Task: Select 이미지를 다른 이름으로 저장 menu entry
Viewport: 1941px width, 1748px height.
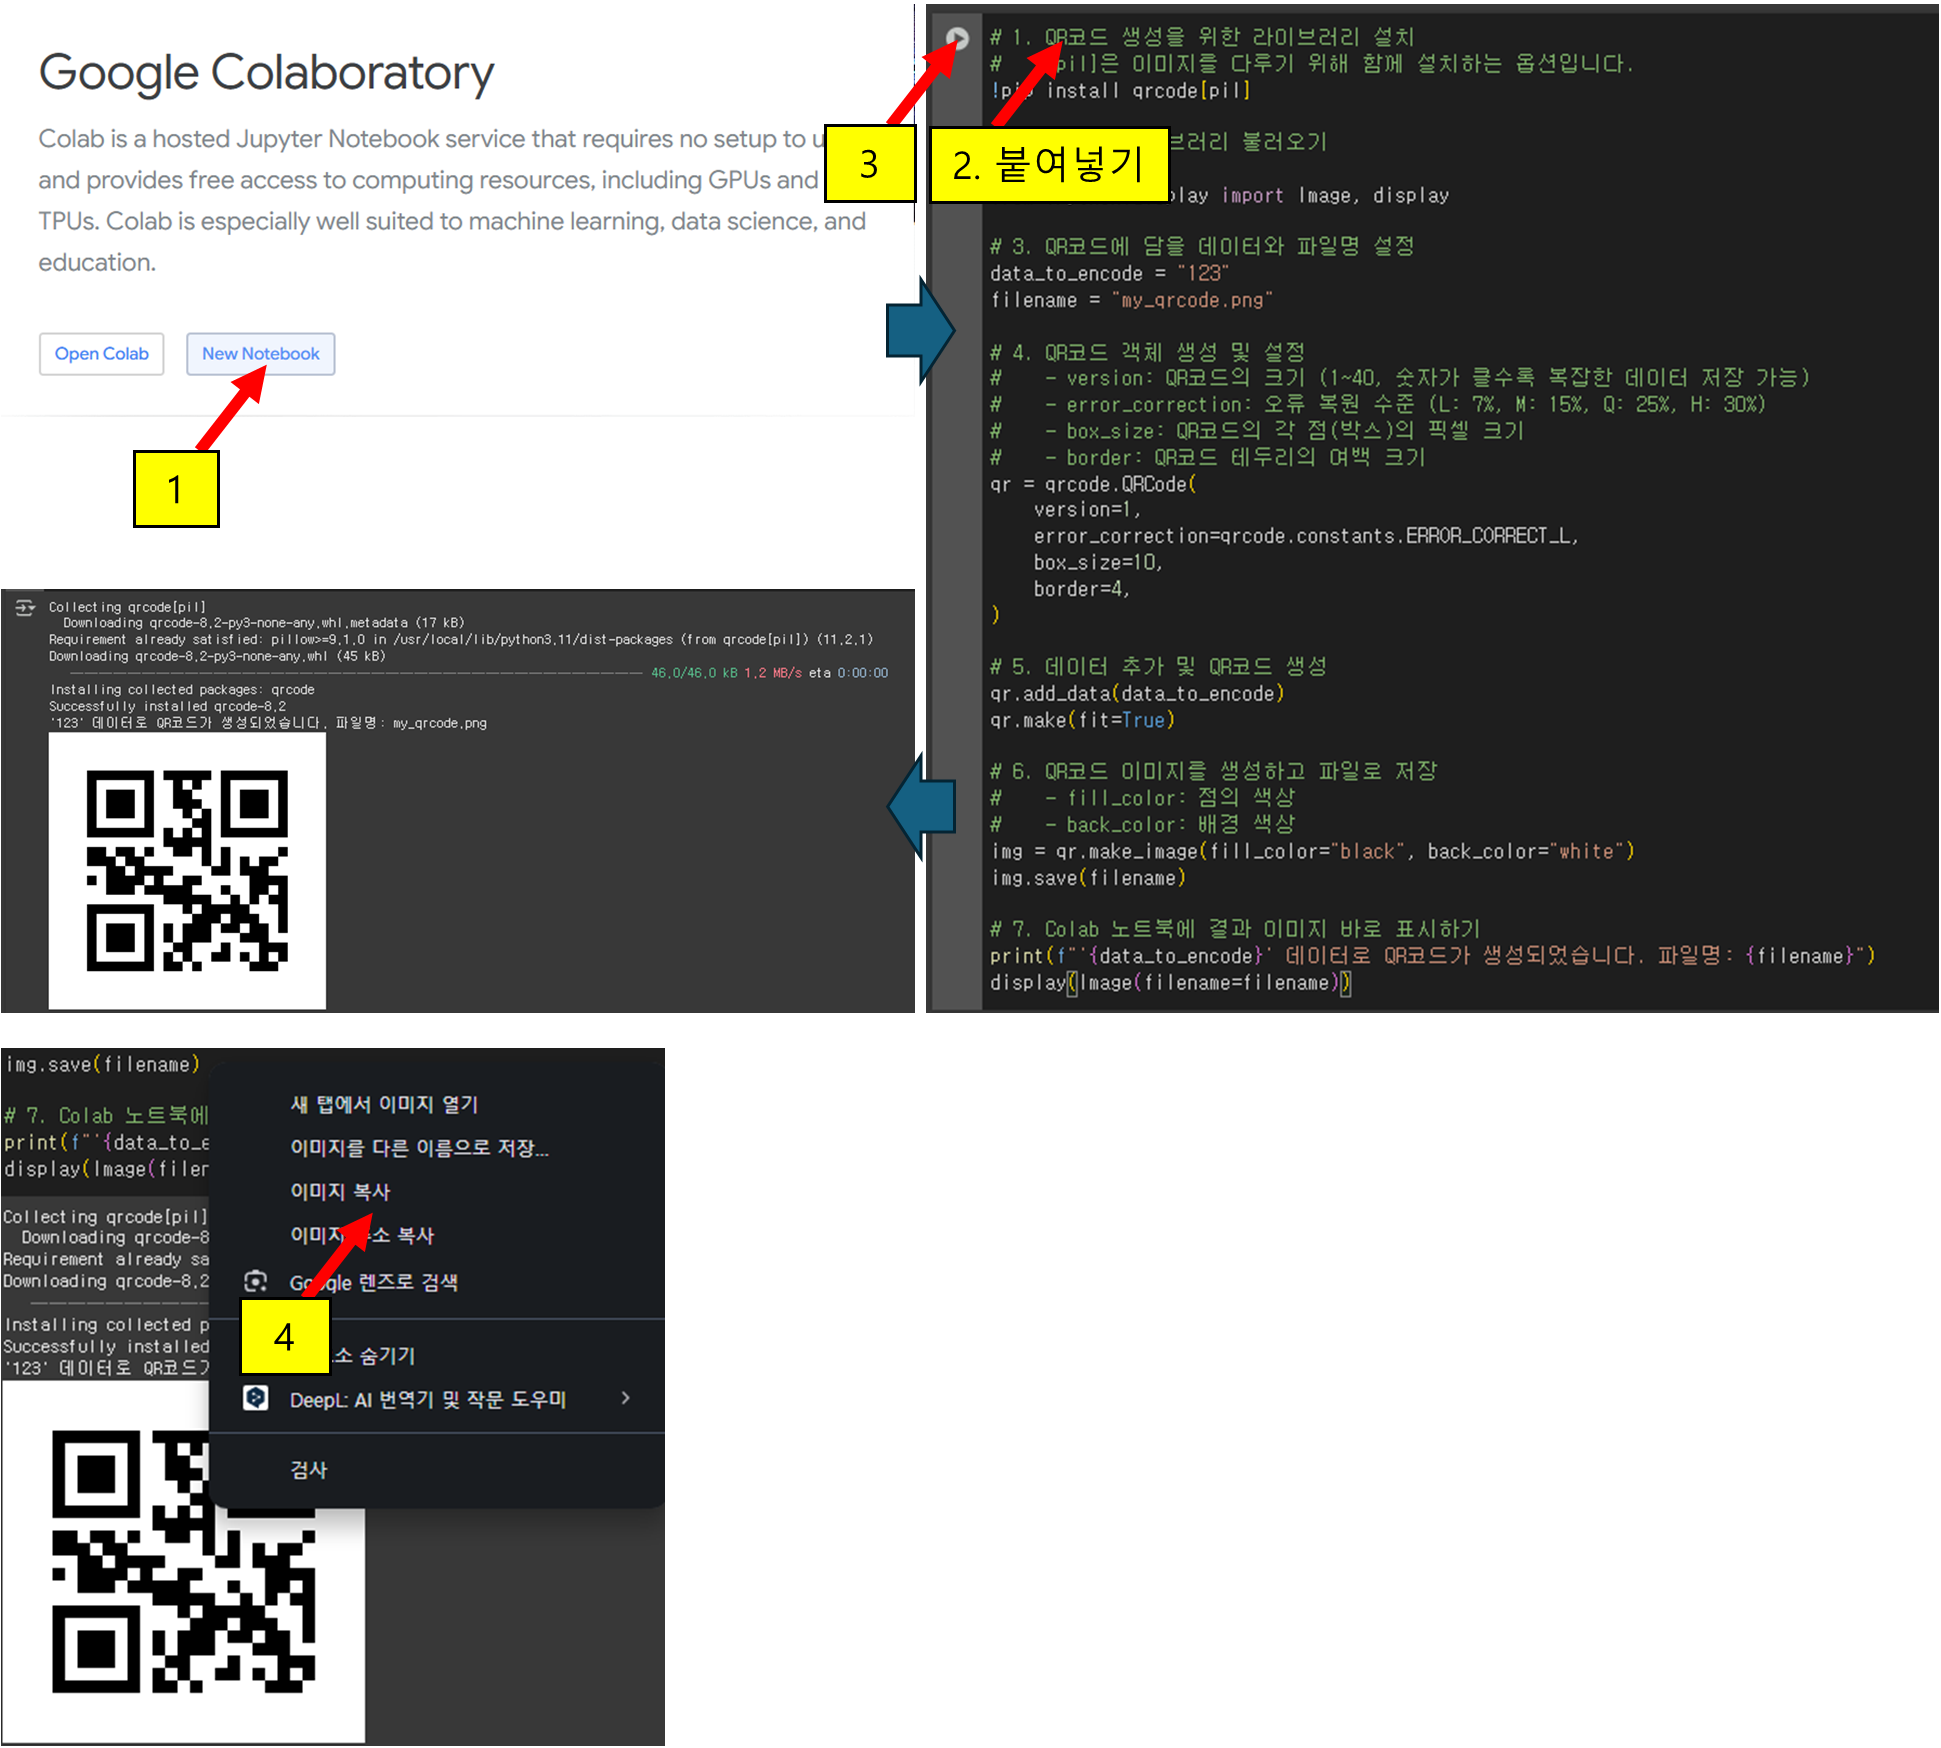Action: [419, 1148]
